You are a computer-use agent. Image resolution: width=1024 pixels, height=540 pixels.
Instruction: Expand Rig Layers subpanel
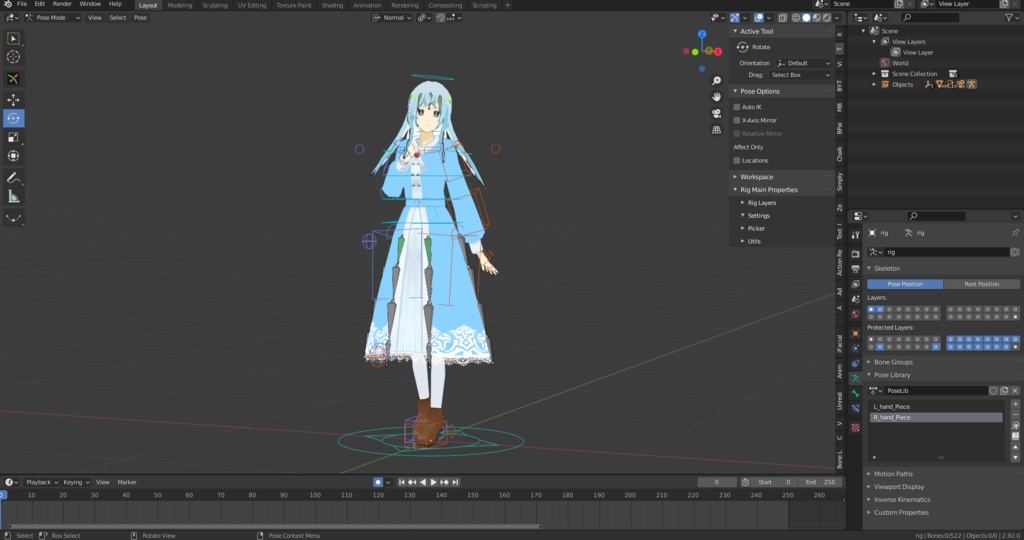[x=761, y=203]
